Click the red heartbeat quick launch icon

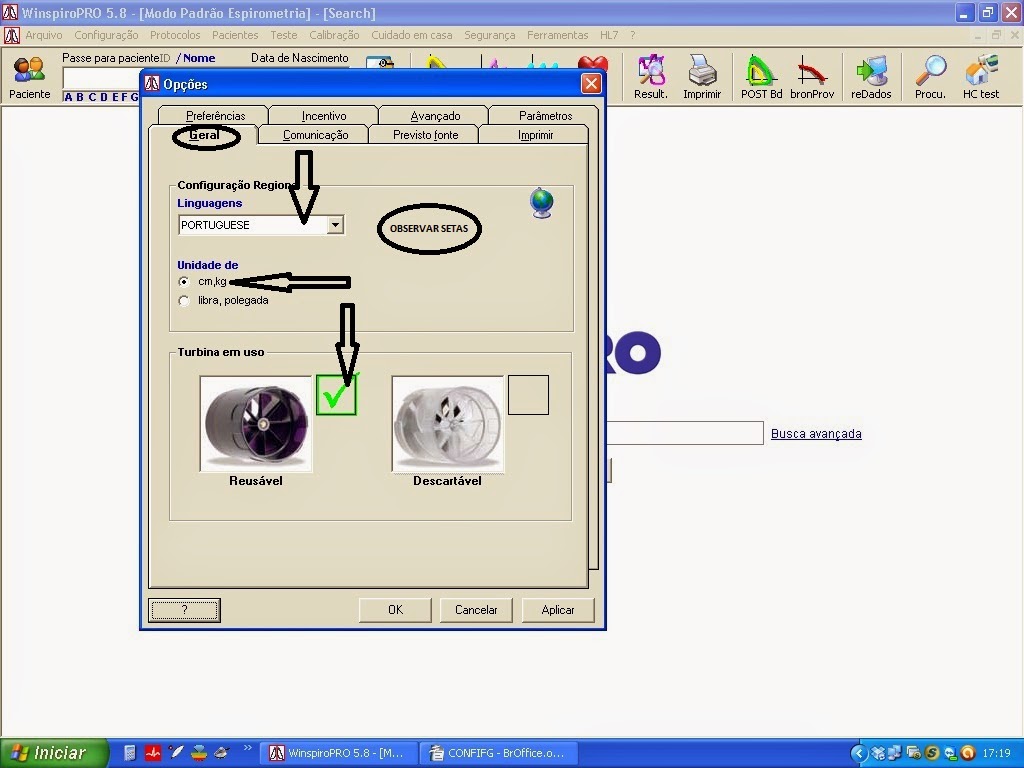coord(153,753)
